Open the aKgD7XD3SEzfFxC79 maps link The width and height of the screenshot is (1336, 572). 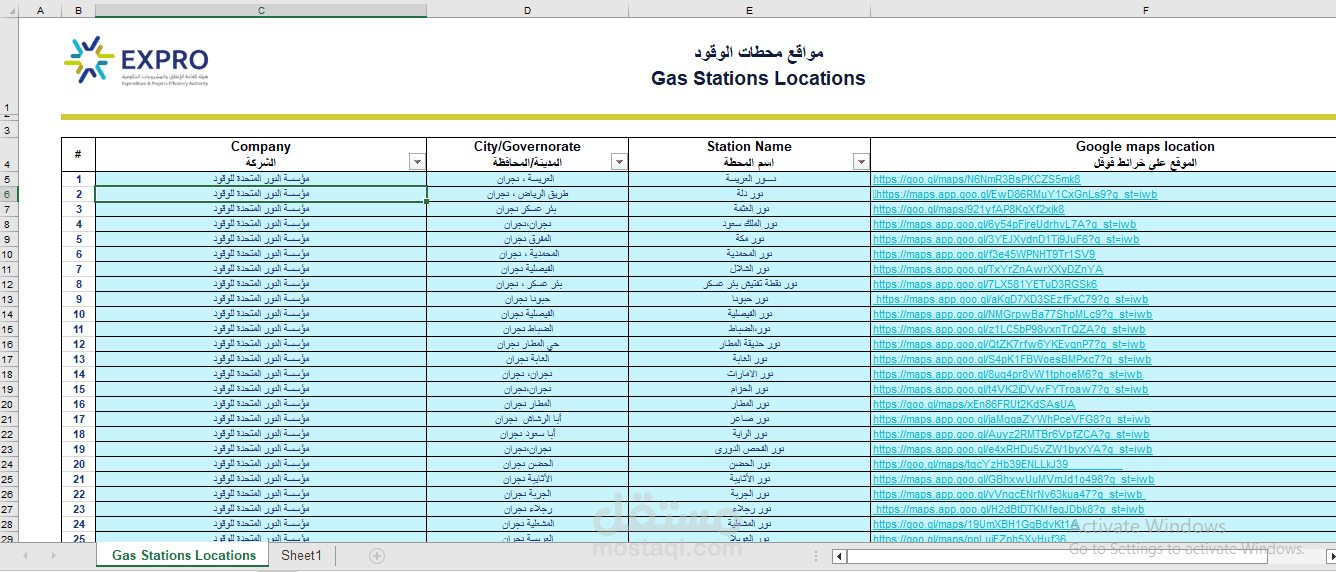(x=1011, y=299)
